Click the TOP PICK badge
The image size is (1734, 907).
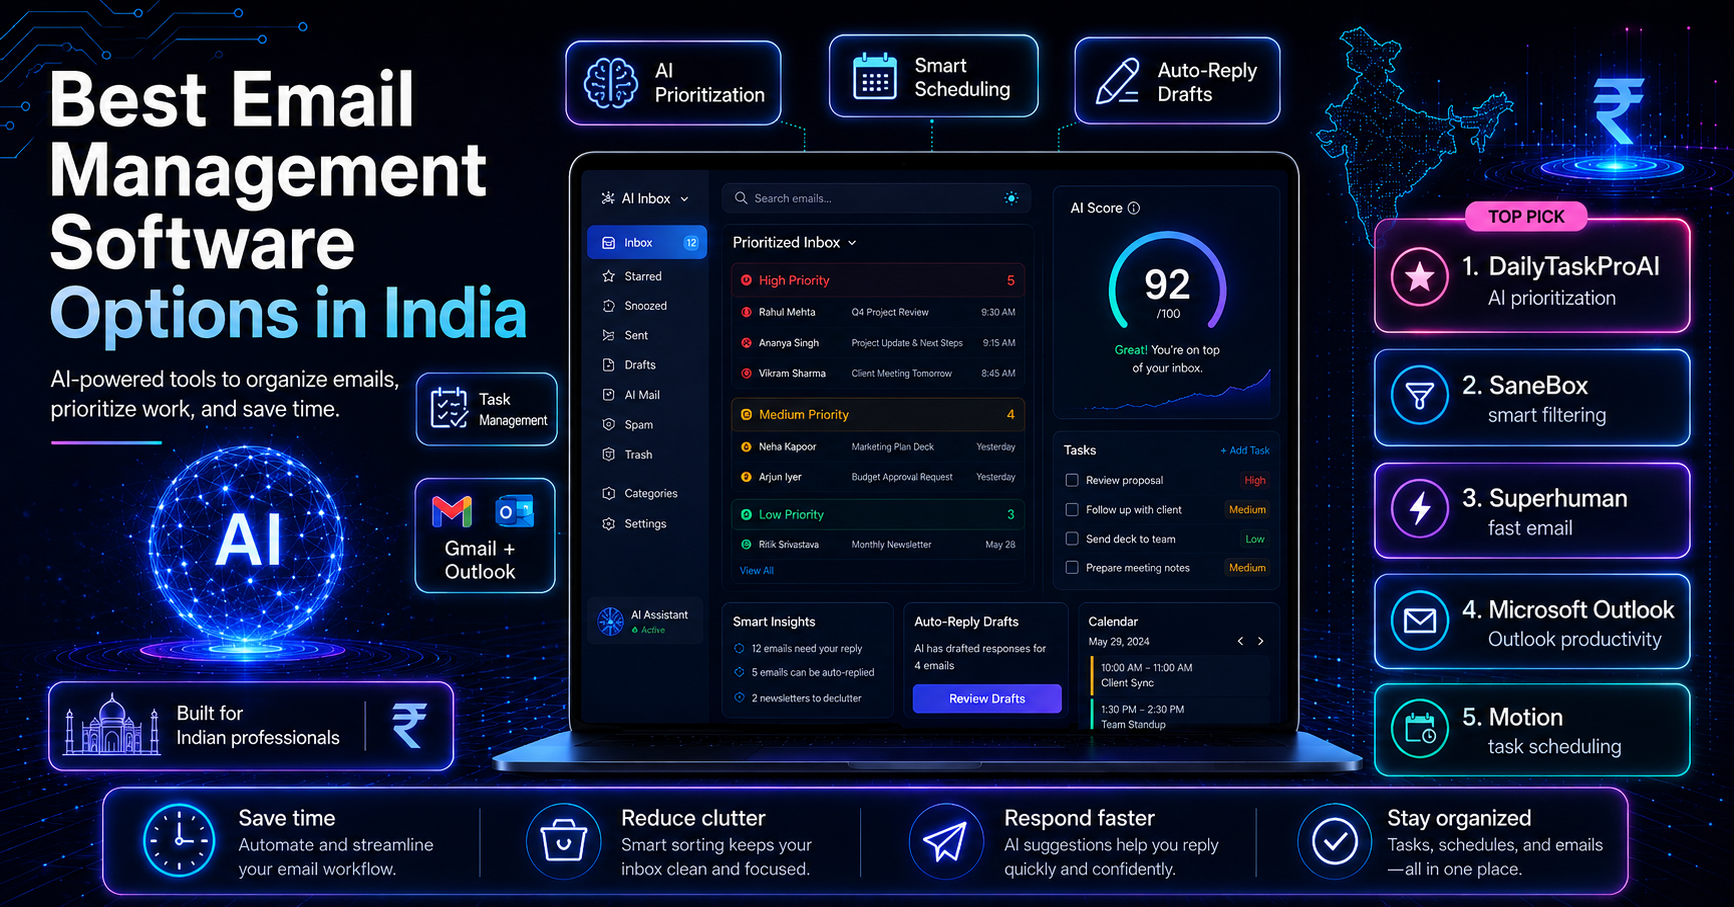pyautogui.click(x=1526, y=216)
